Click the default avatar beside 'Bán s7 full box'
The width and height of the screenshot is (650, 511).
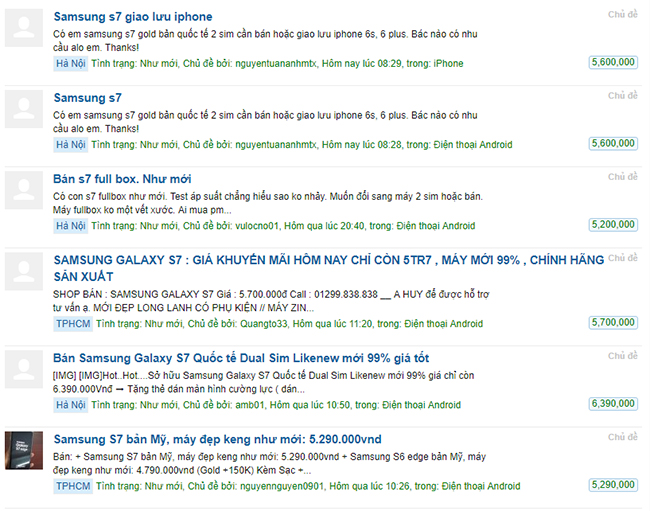[x=25, y=190]
